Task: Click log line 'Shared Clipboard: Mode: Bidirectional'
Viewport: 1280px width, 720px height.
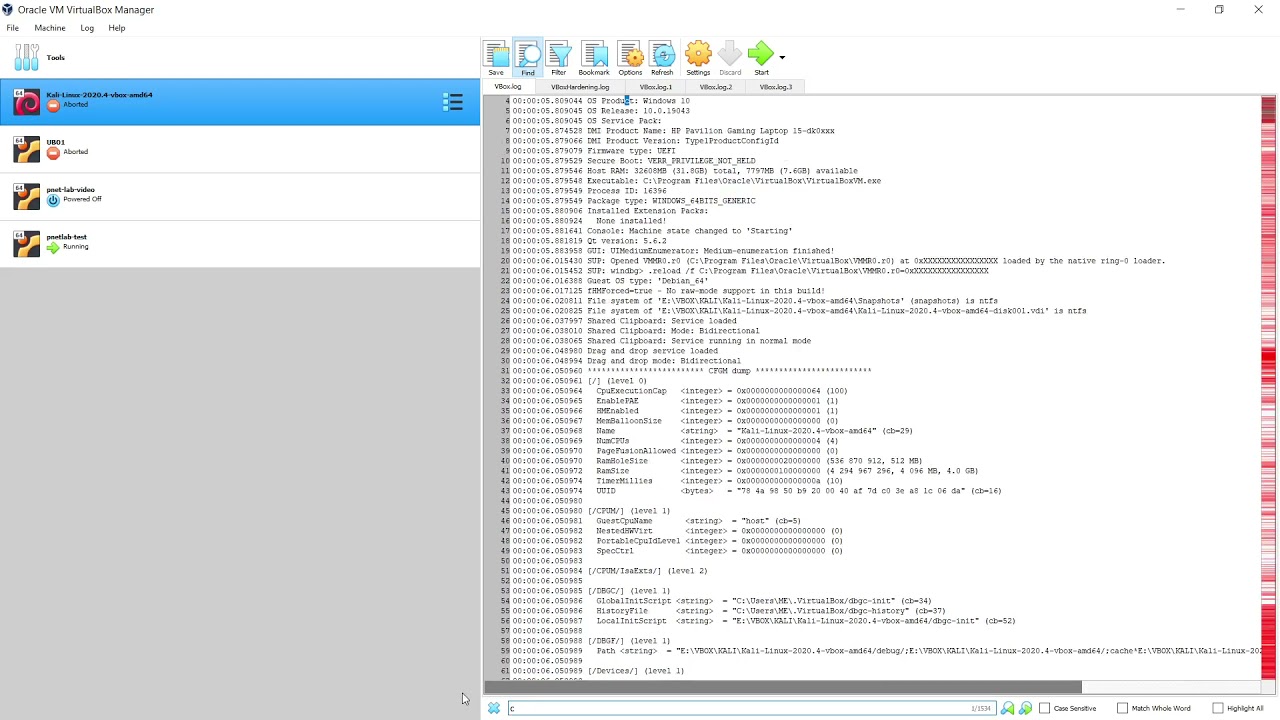Action: pyautogui.click(x=673, y=331)
